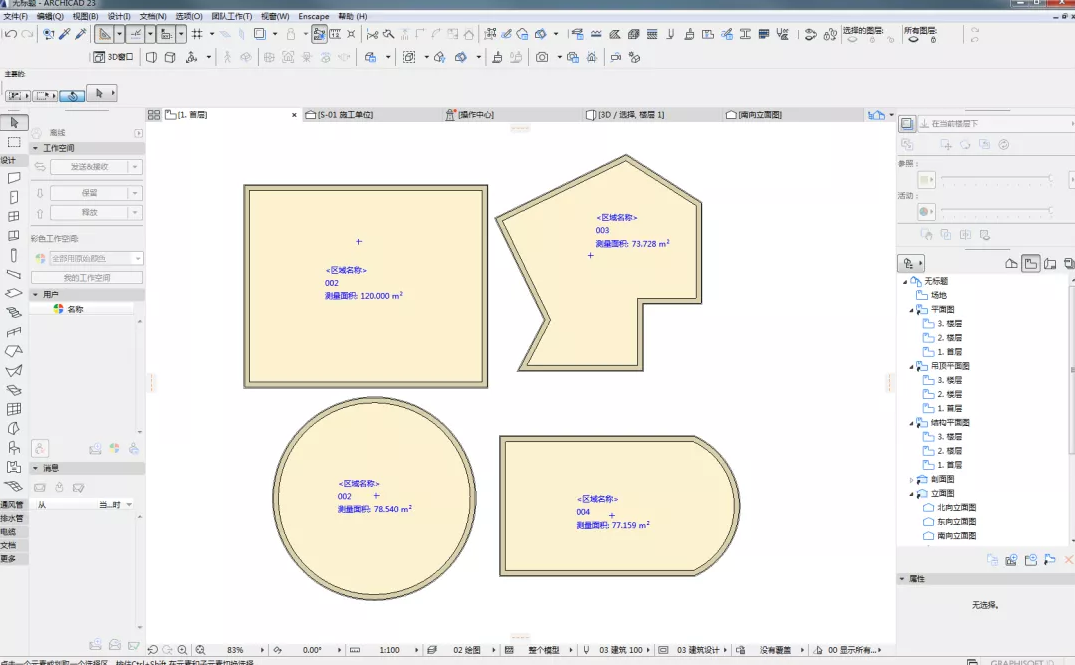1075x665 pixels.
Task: Click the 参照 trace intensity slider
Action: [x=995, y=179]
